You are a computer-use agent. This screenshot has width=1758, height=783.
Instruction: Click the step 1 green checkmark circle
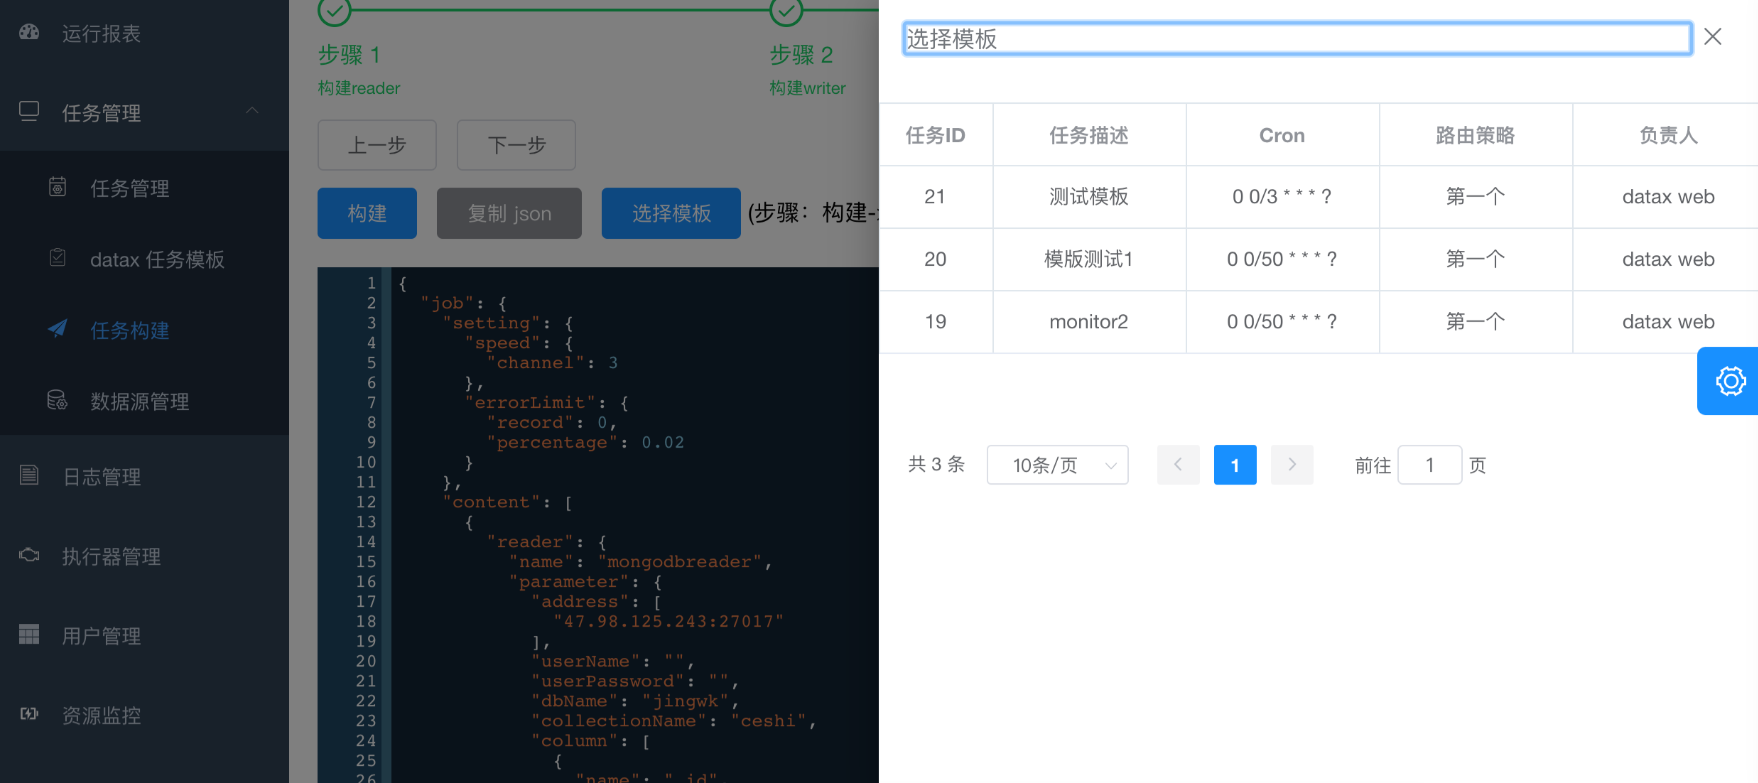tap(334, 10)
